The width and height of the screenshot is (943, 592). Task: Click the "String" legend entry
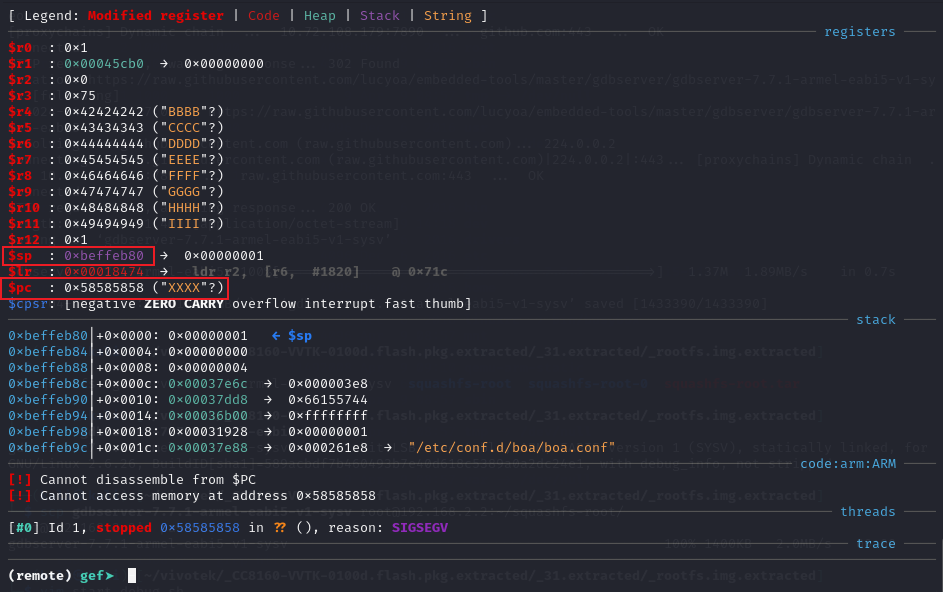pyautogui.click(x=448, y=15)
